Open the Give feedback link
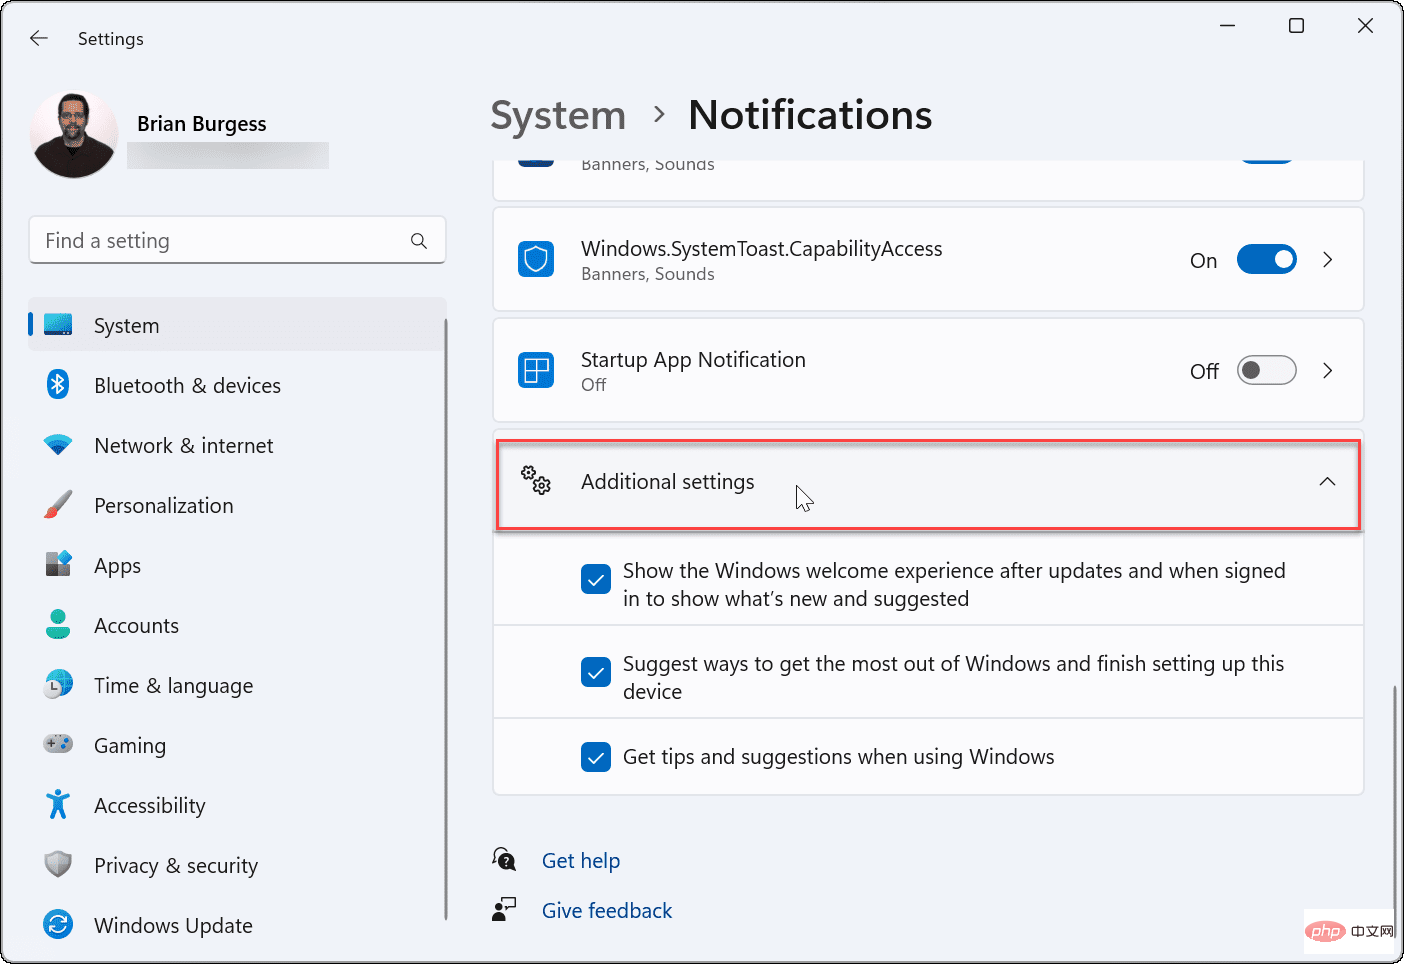 (606, 910)
